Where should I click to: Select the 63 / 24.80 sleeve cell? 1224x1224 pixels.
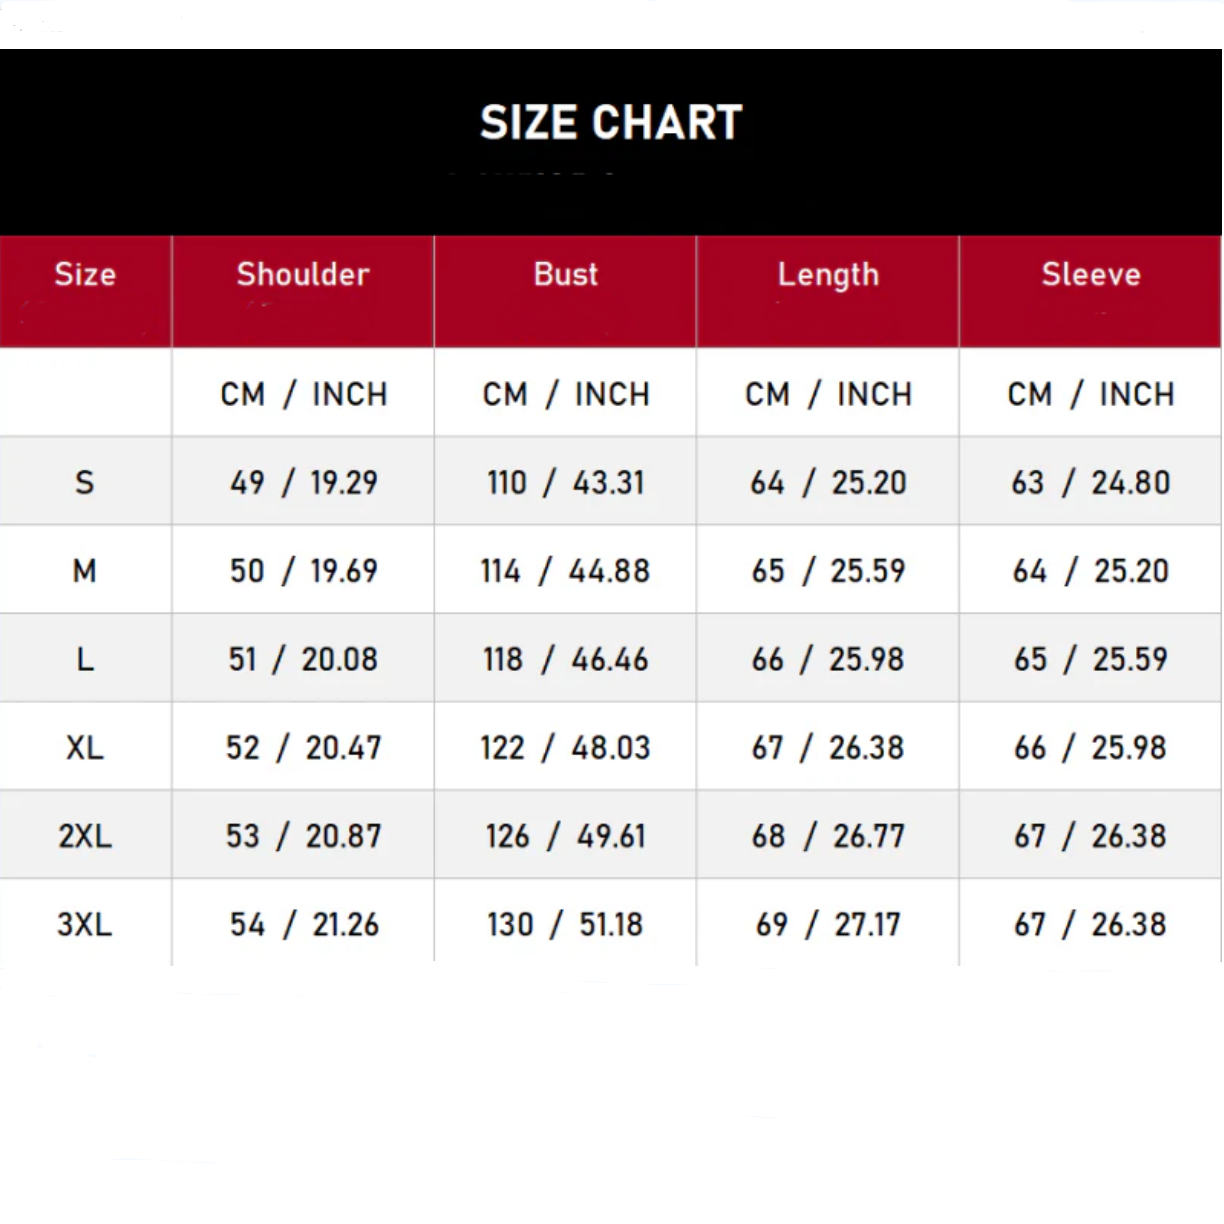(x=1091, y=483)
